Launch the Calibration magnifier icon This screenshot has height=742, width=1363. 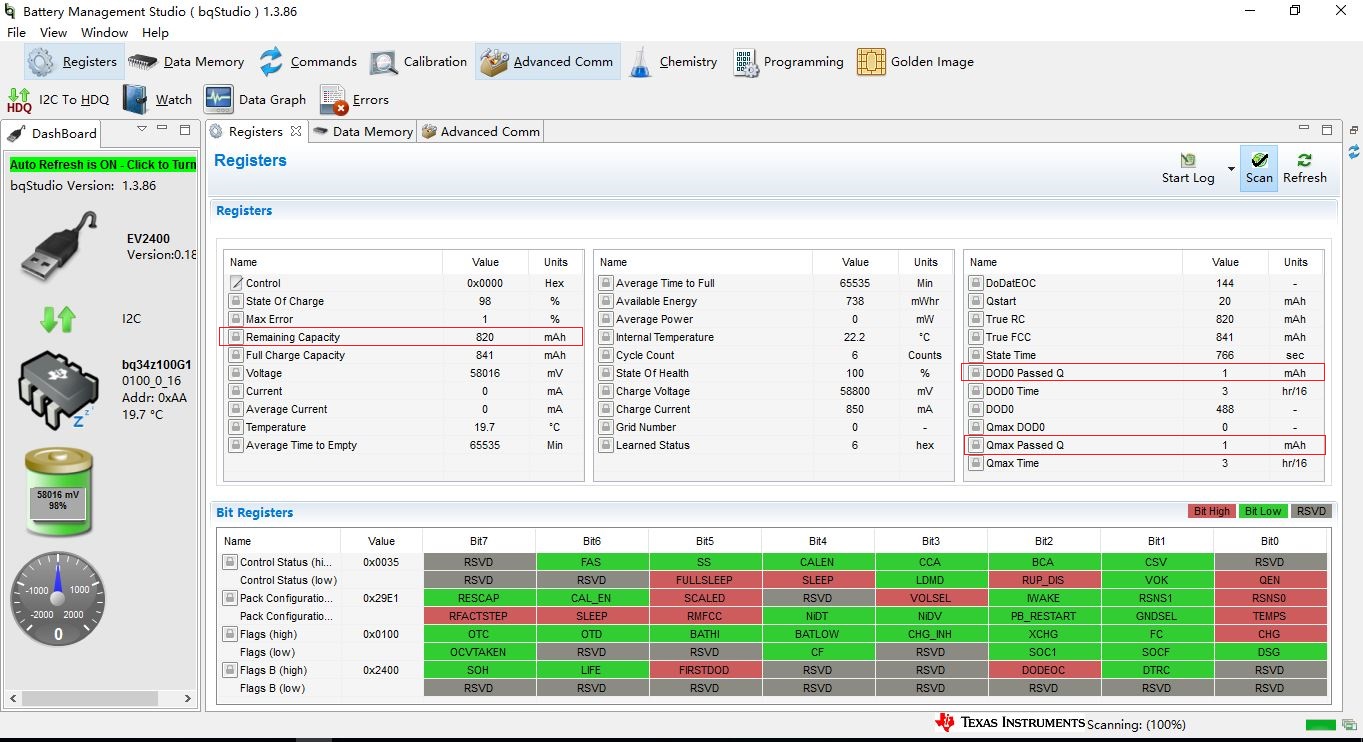tap(384, 62)
